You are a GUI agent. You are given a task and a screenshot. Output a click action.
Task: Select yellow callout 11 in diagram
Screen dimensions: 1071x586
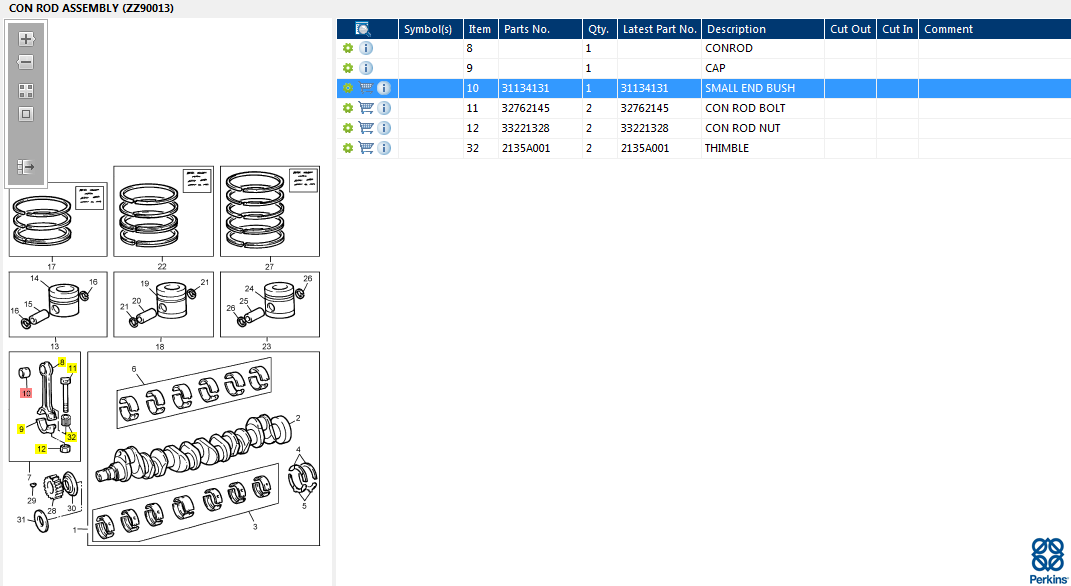[72, 368]
